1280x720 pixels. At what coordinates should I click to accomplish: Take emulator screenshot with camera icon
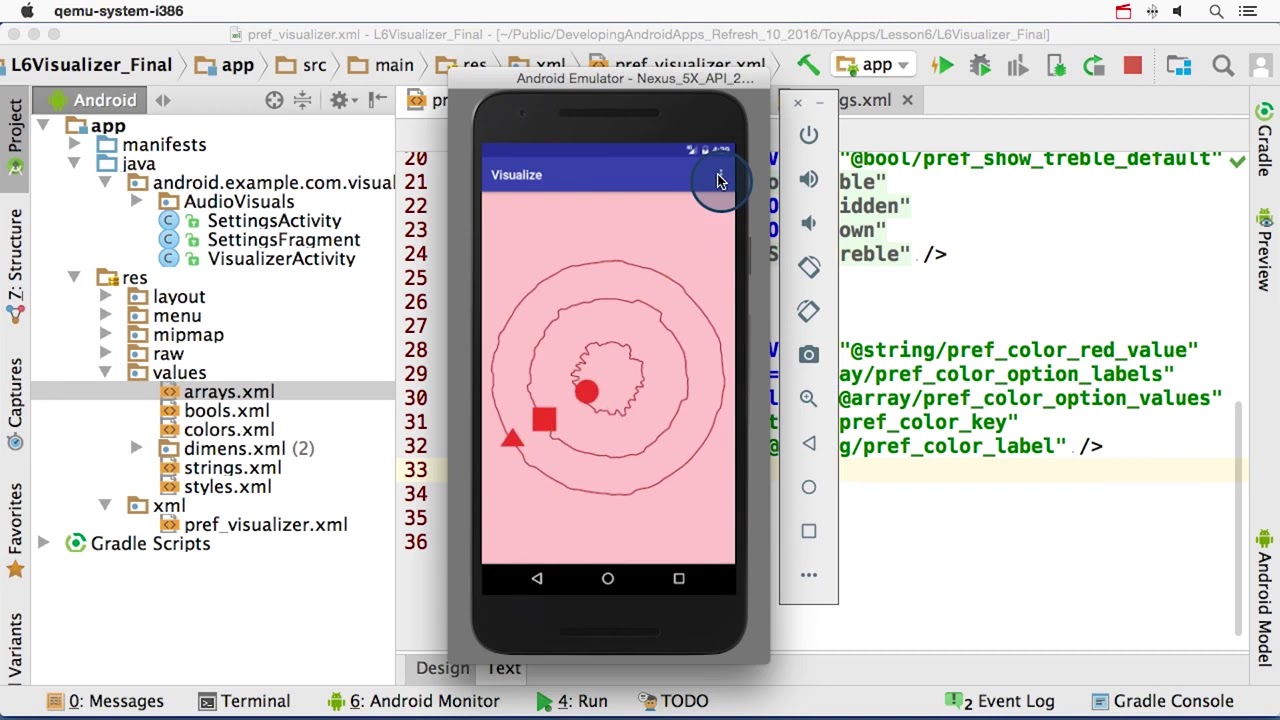point(808,355)
